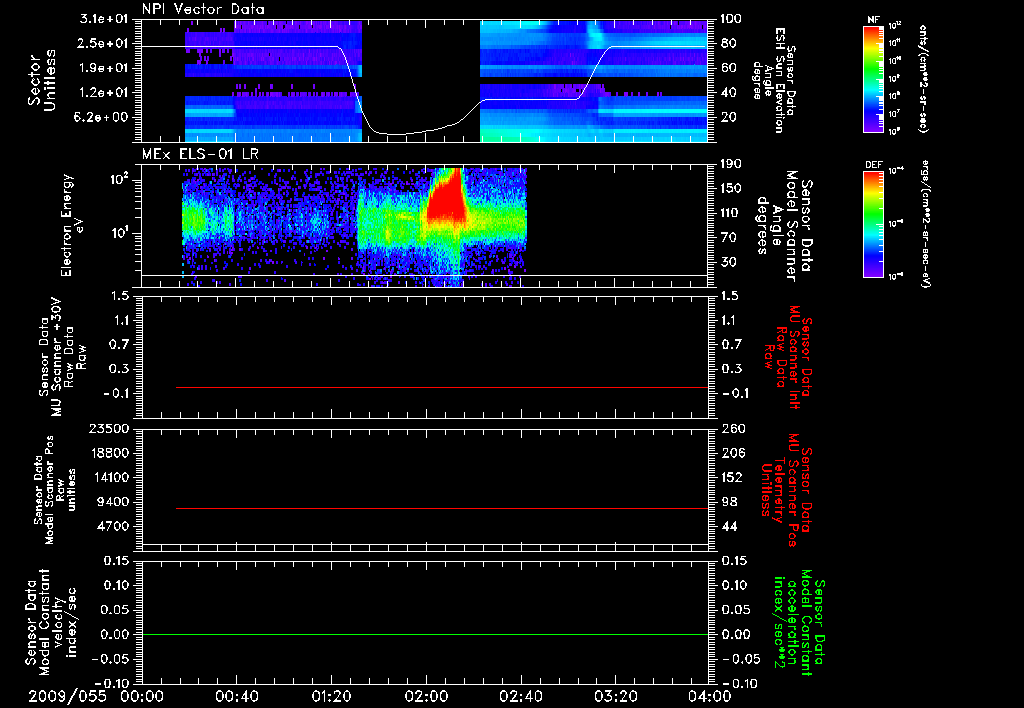Click the "ESH Sun Elevation Angle" axis label
This screenshot has height=708, width=1024.
tap(775, 80)
